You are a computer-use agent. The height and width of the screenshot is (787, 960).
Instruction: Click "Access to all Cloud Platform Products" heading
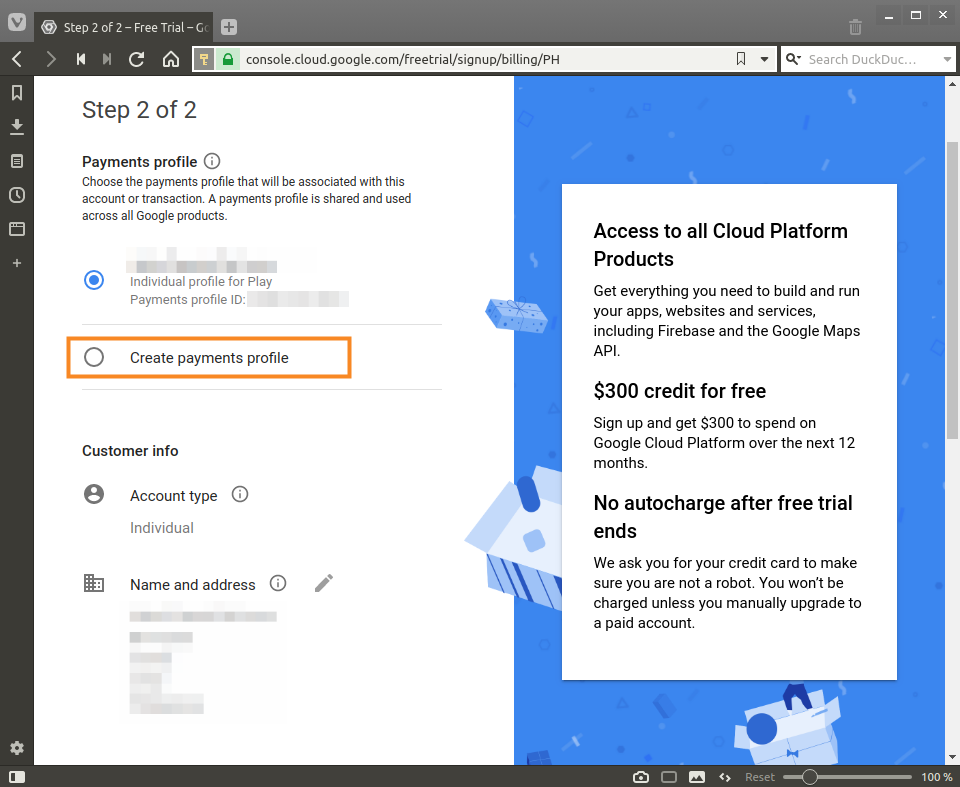pyautogui.click(x=721, y=245)
